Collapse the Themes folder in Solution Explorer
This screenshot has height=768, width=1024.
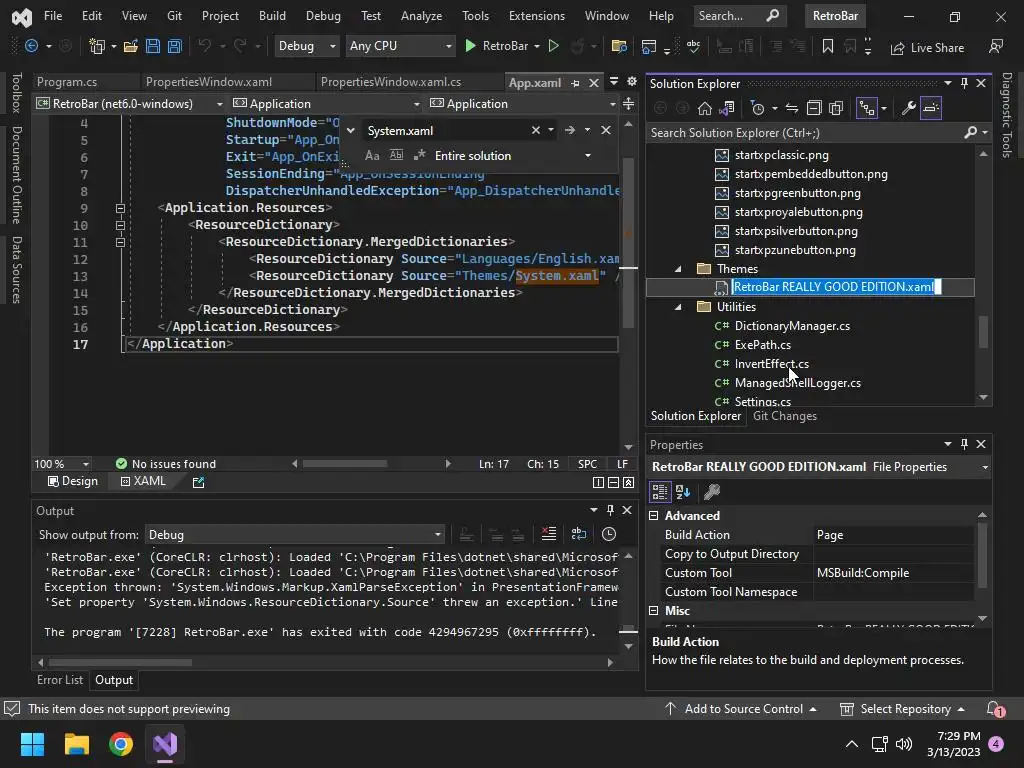click(x=678, y=269)
